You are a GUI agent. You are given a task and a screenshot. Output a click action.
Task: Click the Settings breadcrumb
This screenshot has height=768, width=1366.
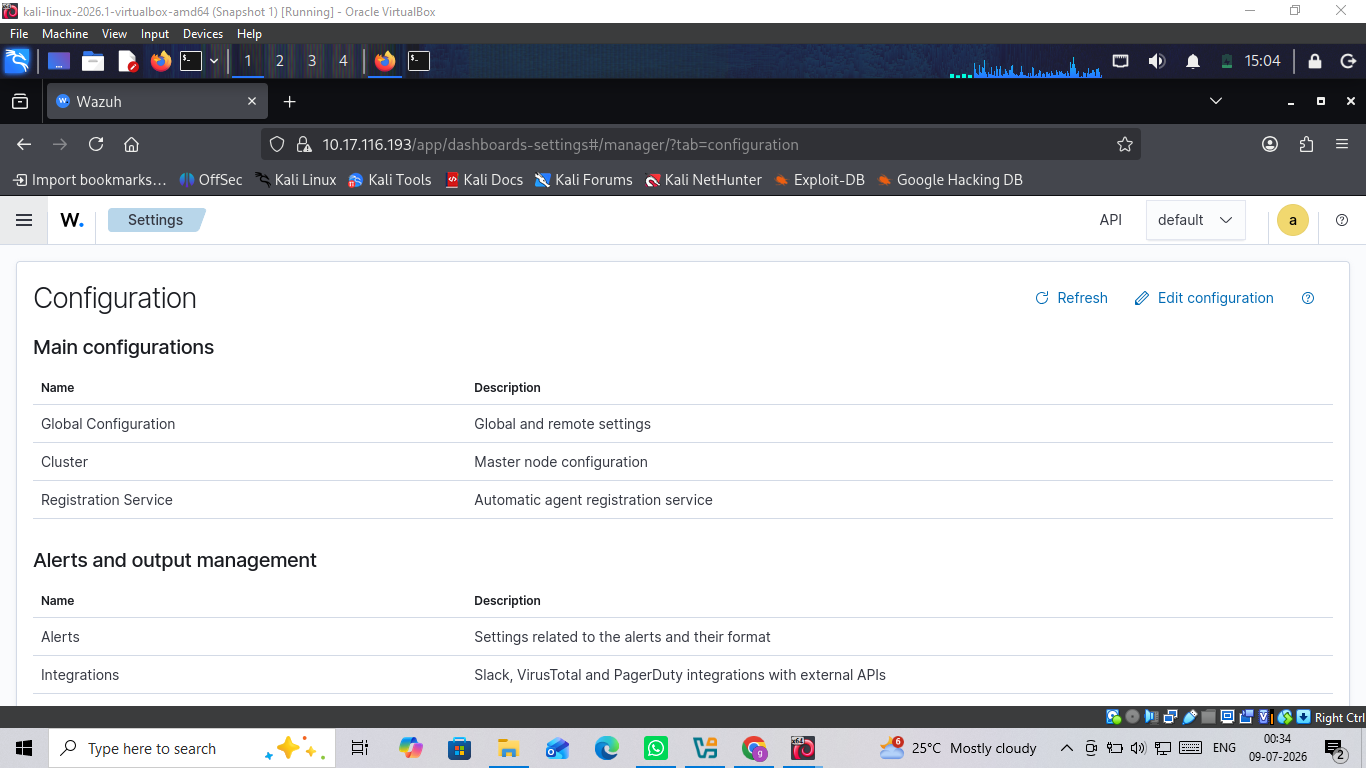click(156, 220)
